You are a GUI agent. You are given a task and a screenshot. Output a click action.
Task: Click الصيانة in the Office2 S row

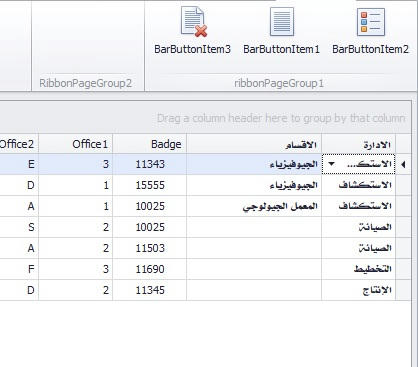point(359,227)
